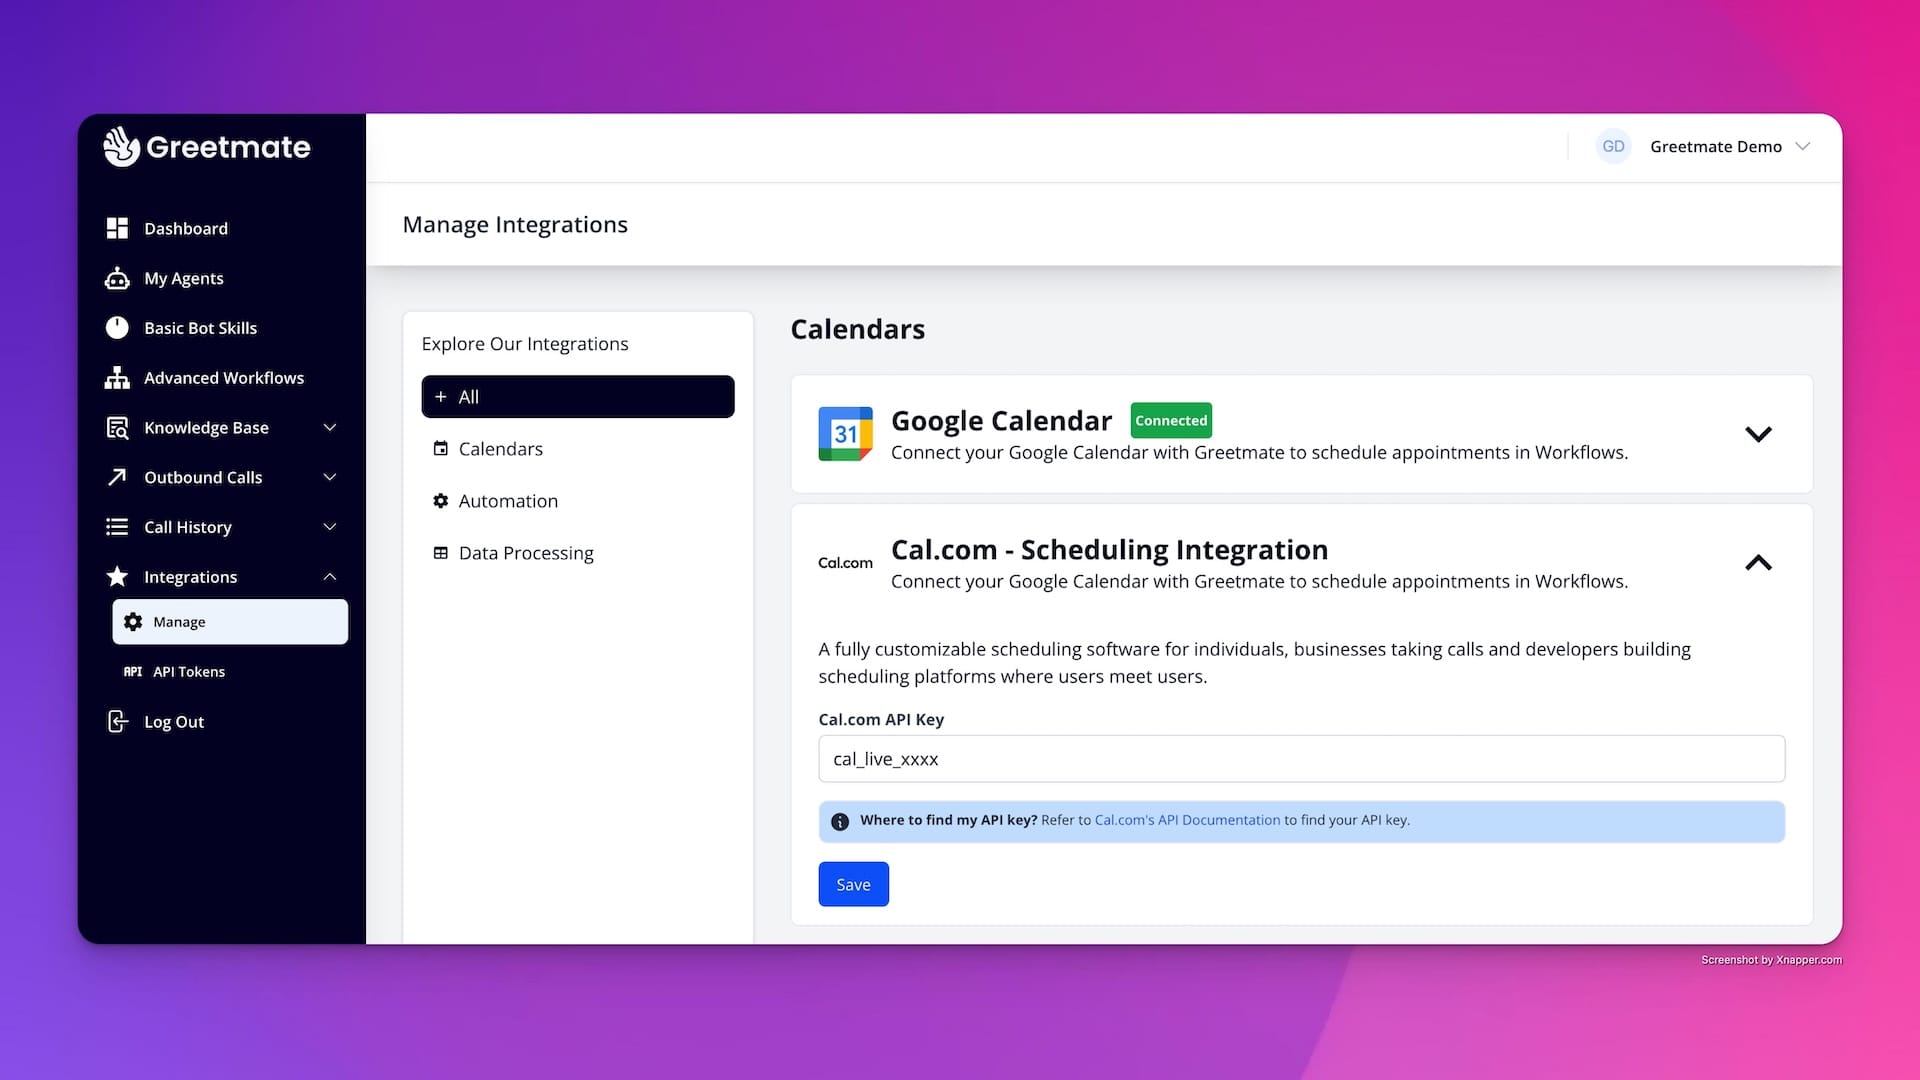The width and height of the screenshot is (1920, 1080).
Task: Open Cal.com's API Documentation link
Action: click(x=1187, y=820)
